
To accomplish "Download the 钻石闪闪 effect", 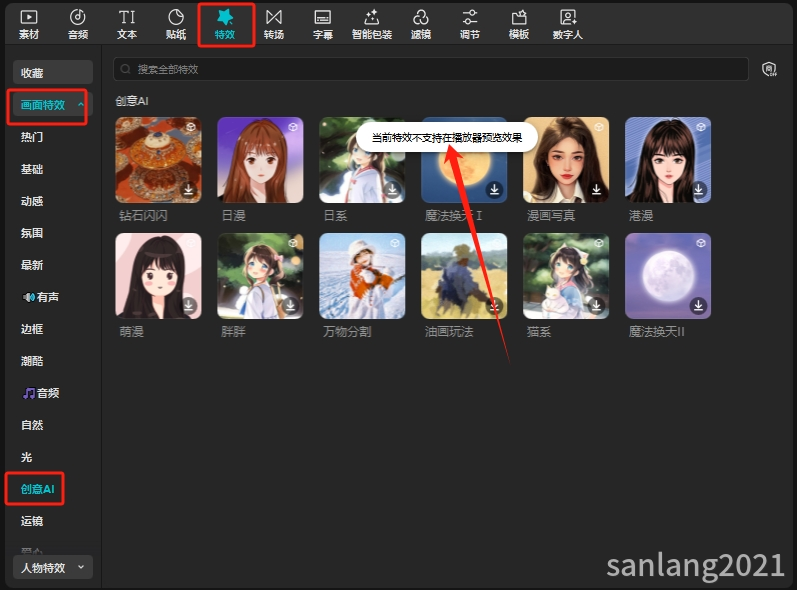I will coord(188,189).
